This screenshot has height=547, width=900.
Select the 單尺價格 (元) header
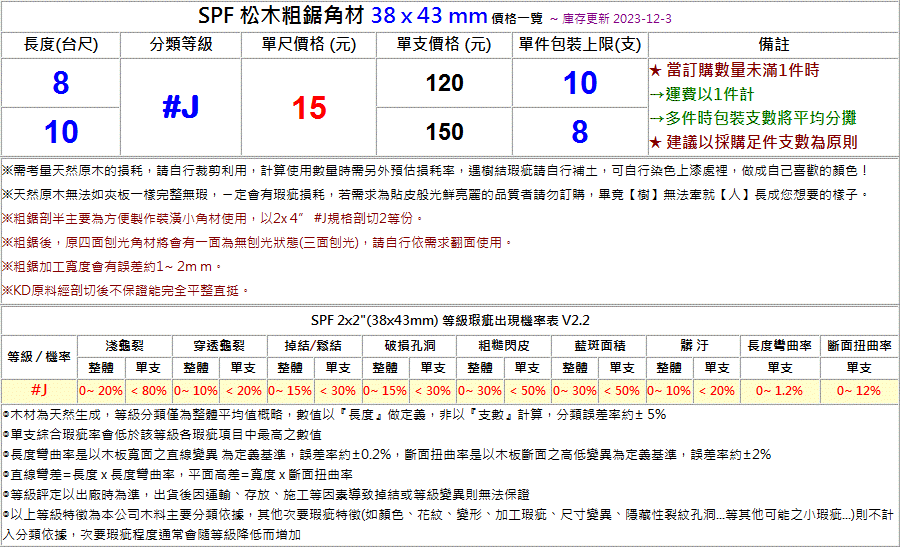(x=309, y=44)
